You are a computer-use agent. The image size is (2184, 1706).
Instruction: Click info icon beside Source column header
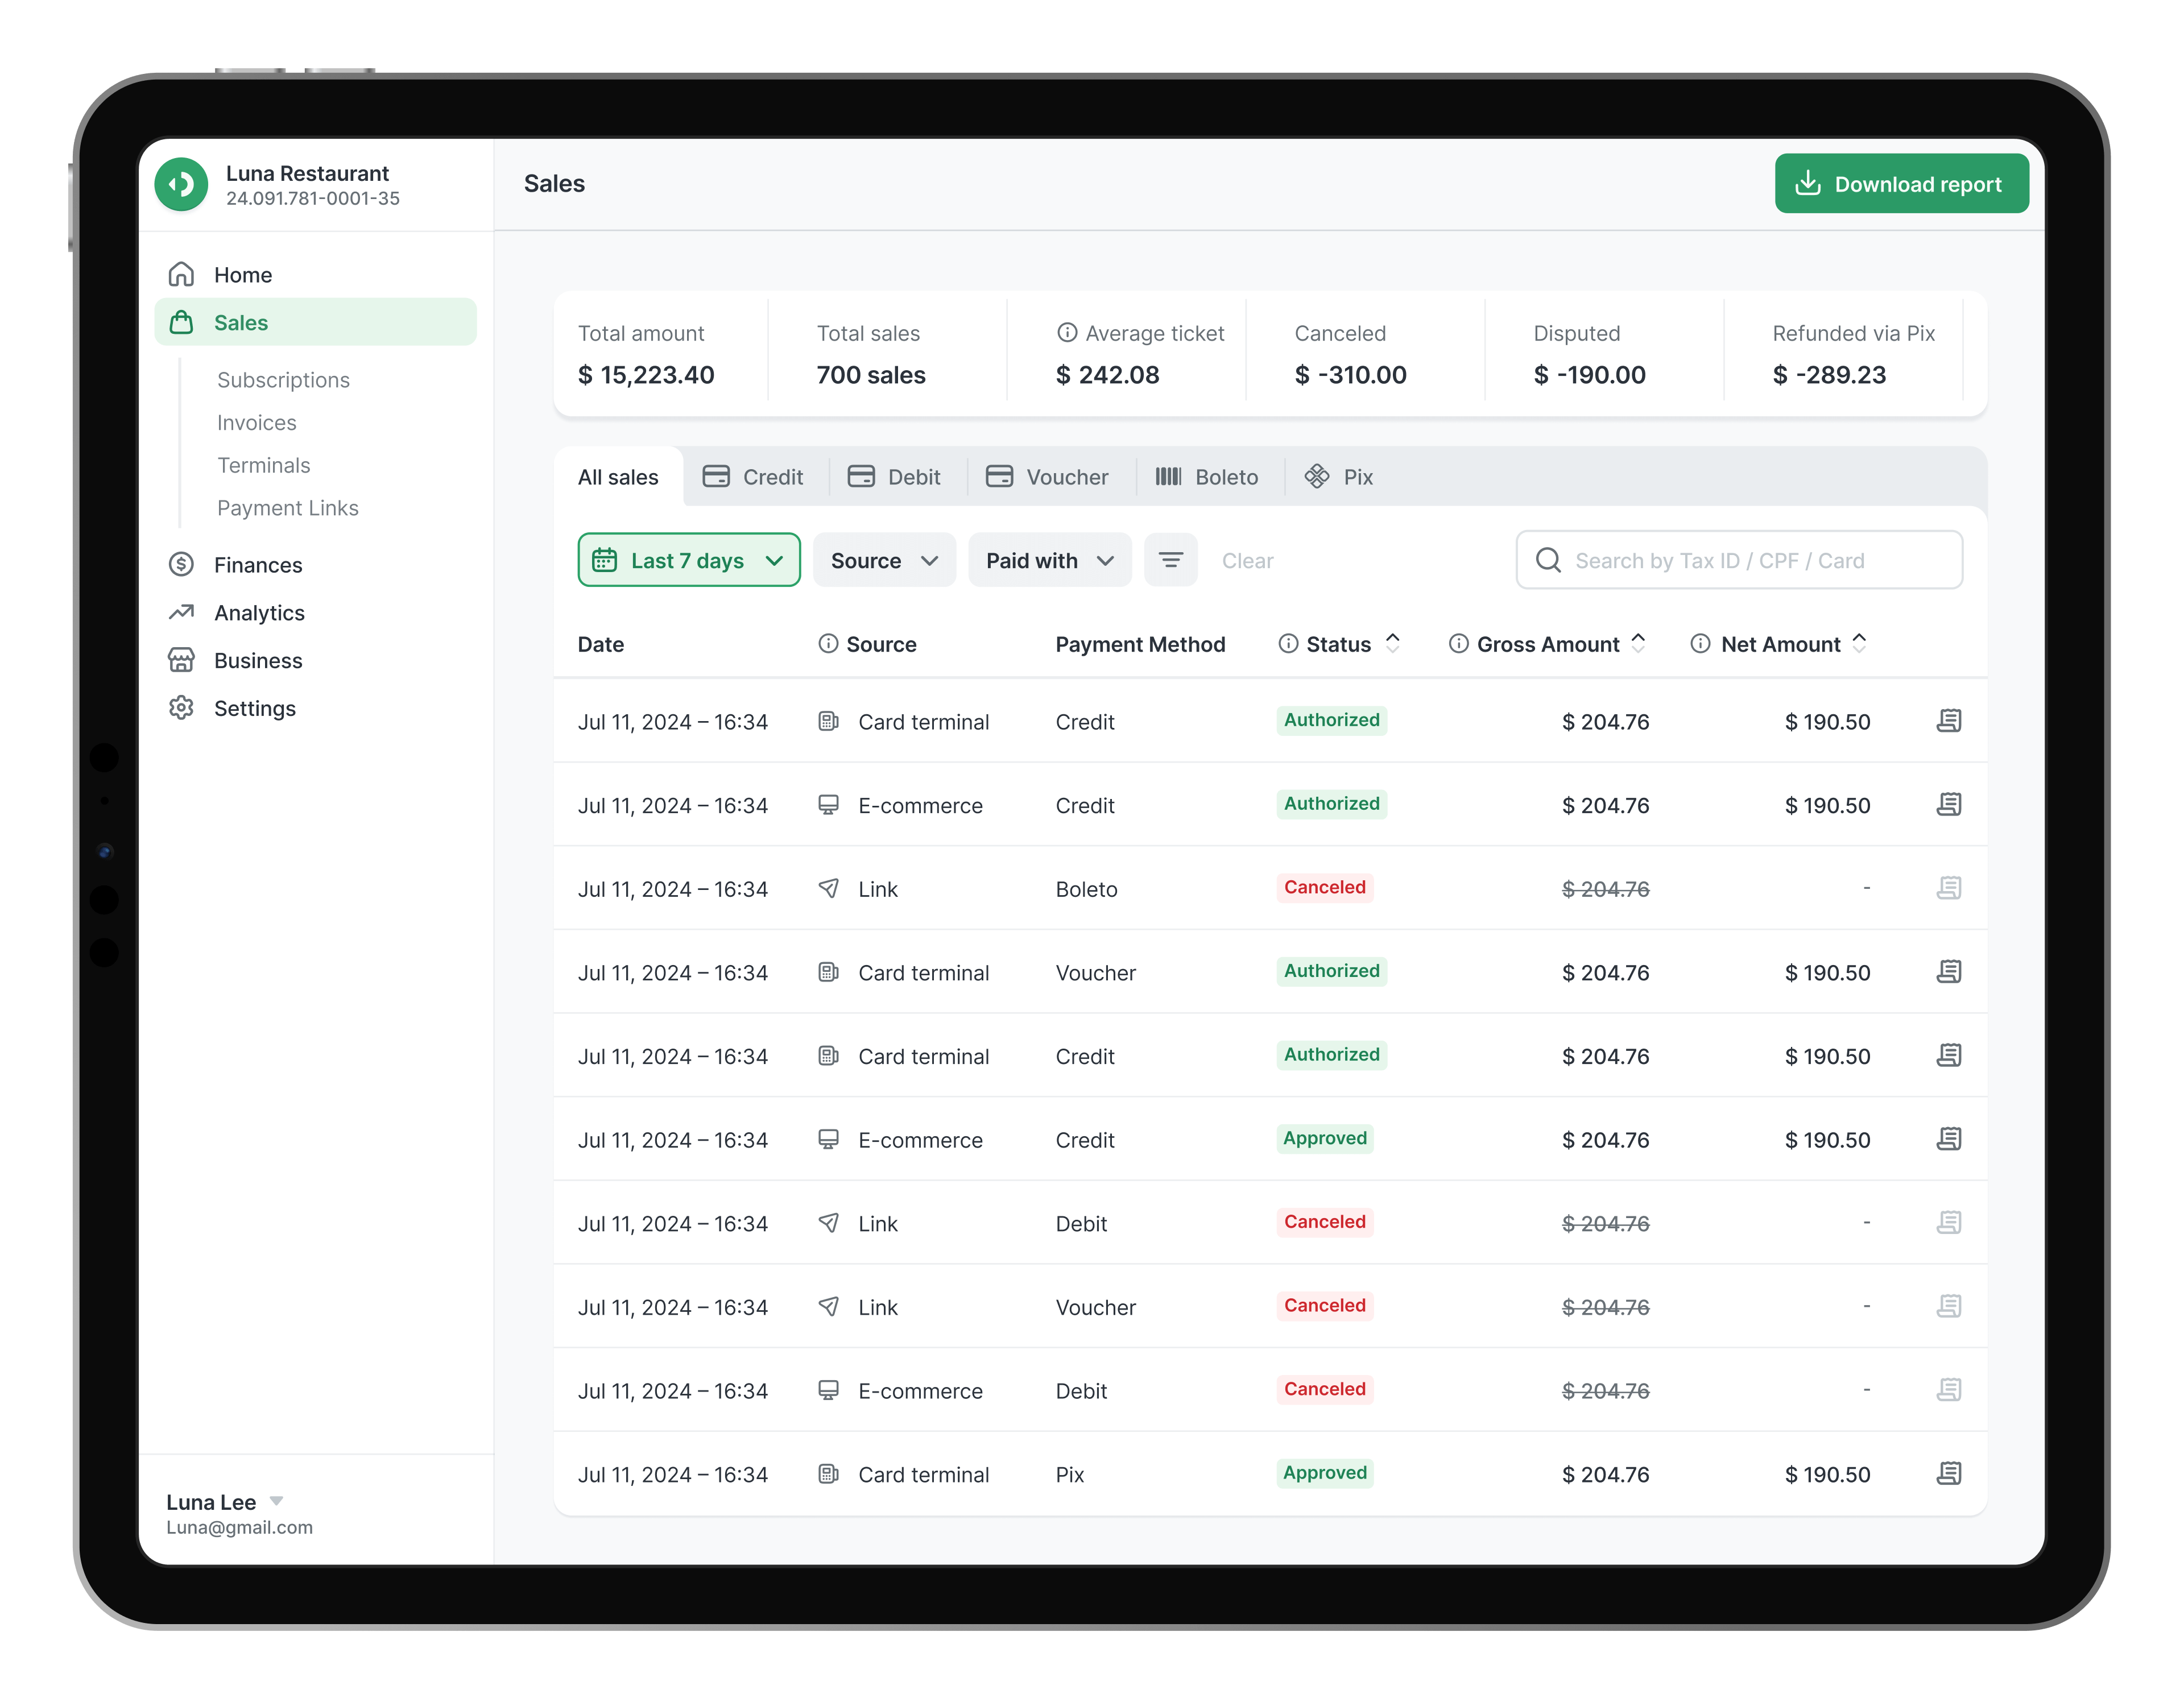tap(828, 644)
